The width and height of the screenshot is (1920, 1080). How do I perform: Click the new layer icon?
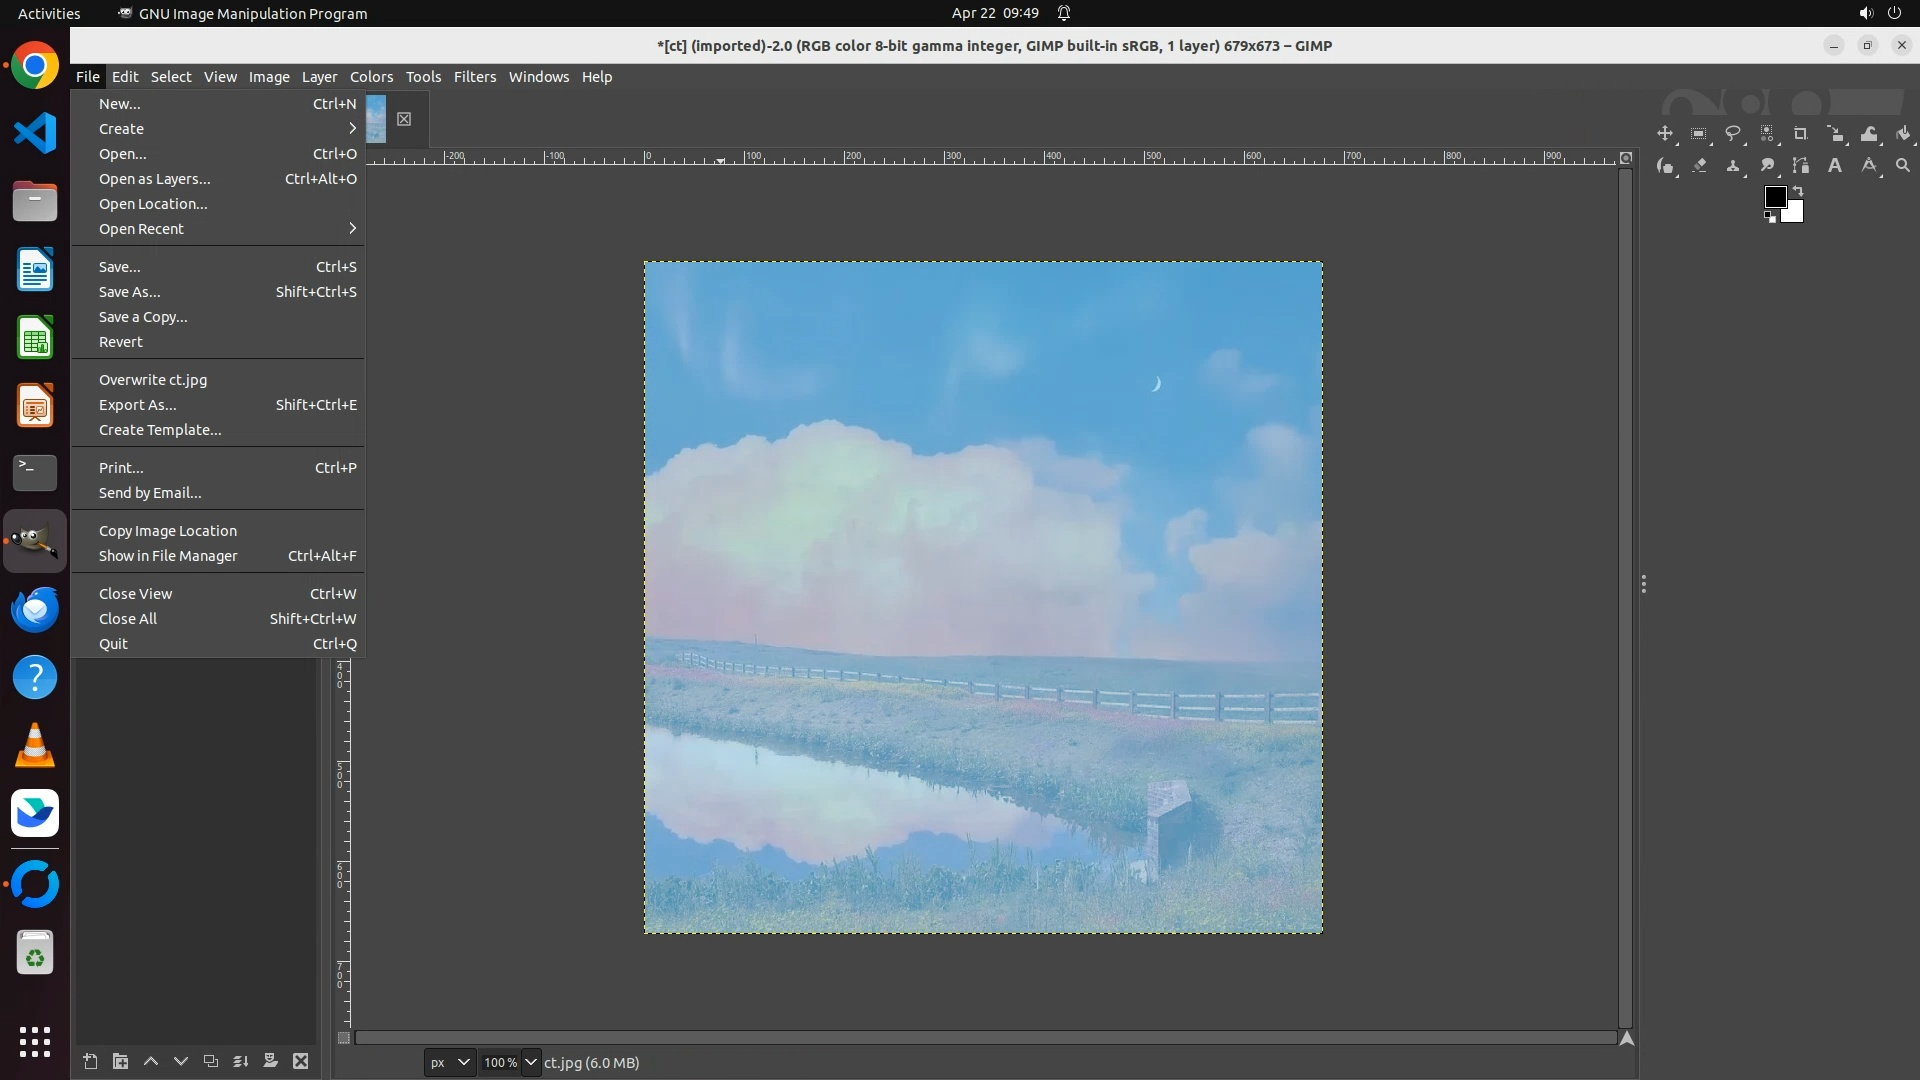click(90, 1062)
